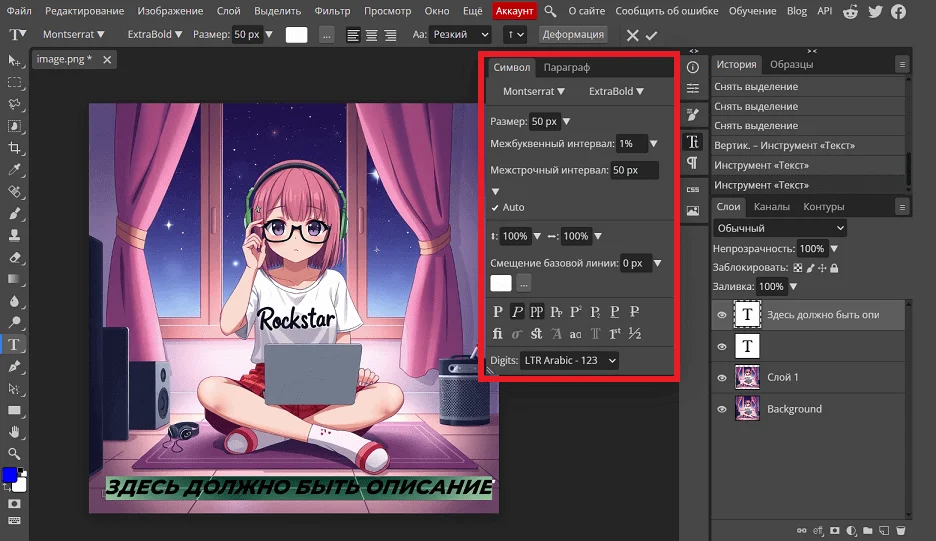Open the Digits LTR Arabic dropdown
The image size is (936, 541).
[x=569, y=360]
